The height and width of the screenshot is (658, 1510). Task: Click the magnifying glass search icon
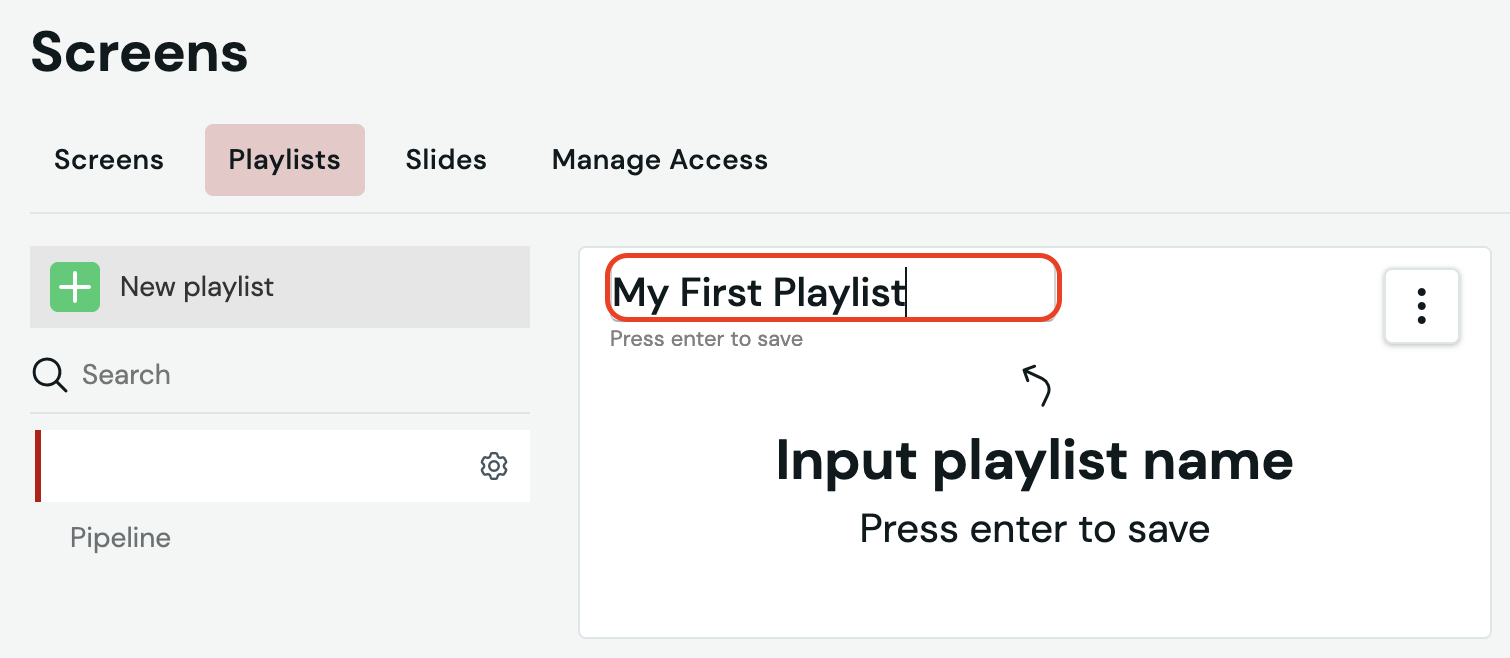coord(50,375)
